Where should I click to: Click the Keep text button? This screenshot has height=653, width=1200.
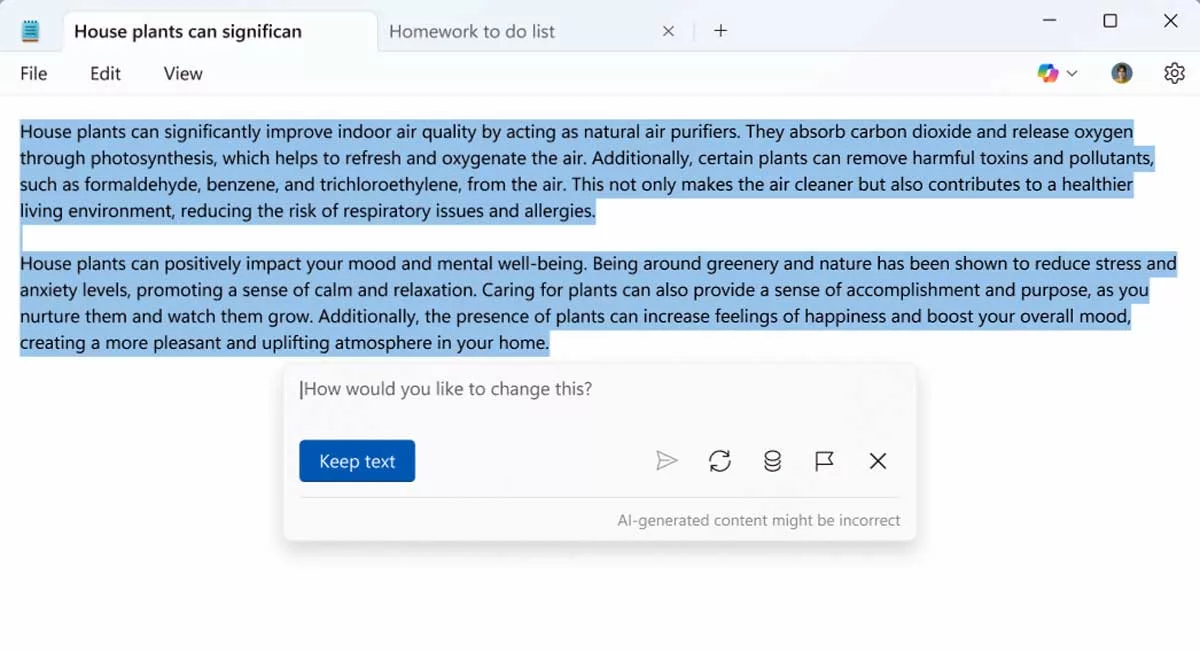357,461
